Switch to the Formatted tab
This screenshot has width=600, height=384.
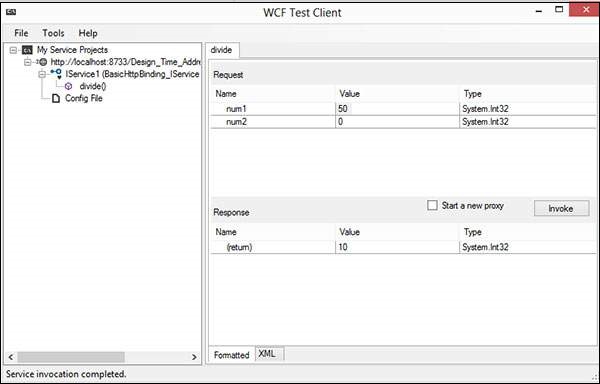[x=232, y=355]
